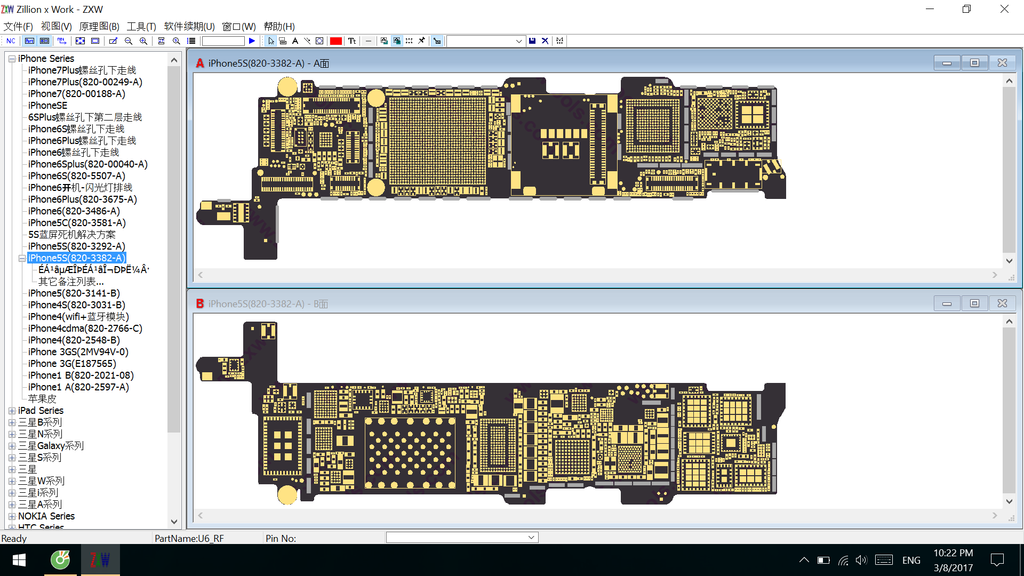Select 其它备注列表... tree item
This screenshot has width=1024, height=576.
click(x=71, y=281)
